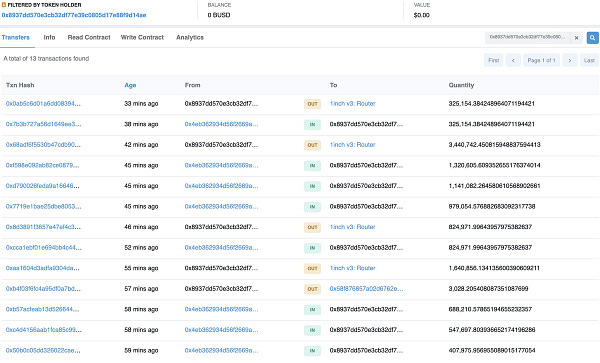Click 1inch v3: Router in 33 mins row
The width and height of the screenshot is (600, 363).
[352, 104]
